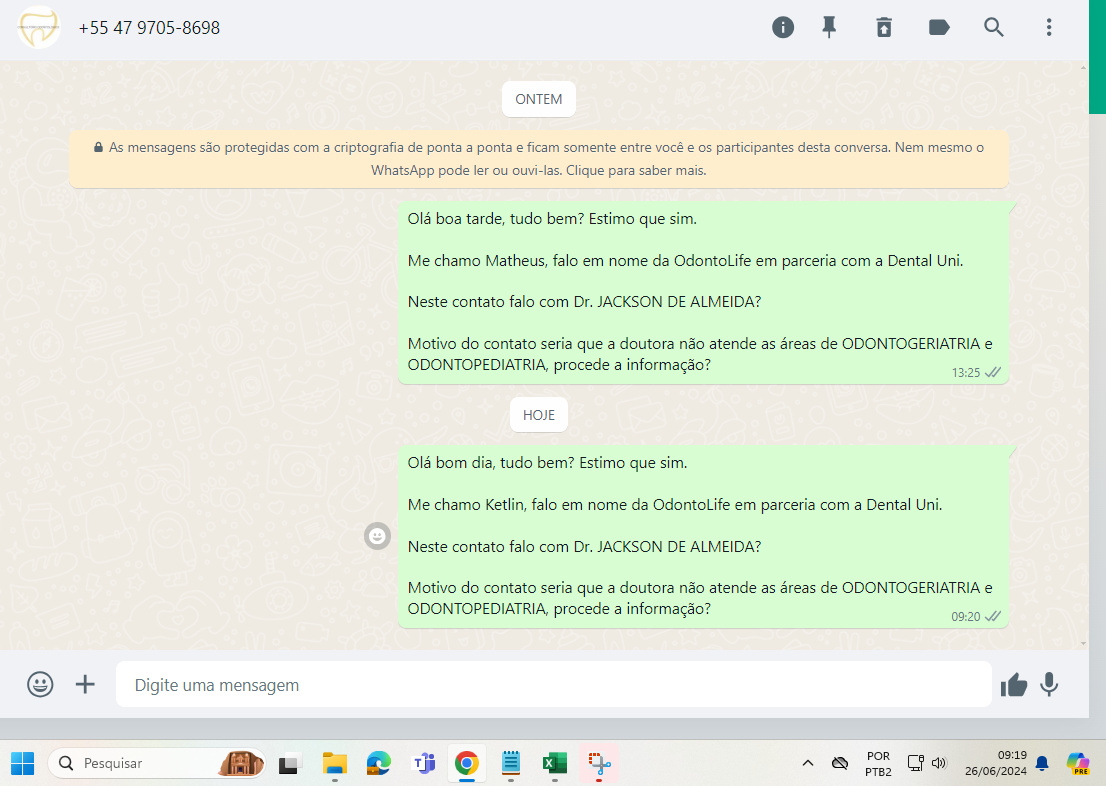Image resolution: width=1106 pixels, height=786 pixels.
Task: Open volume control in the tray
Action: click(x=939, y=763)
